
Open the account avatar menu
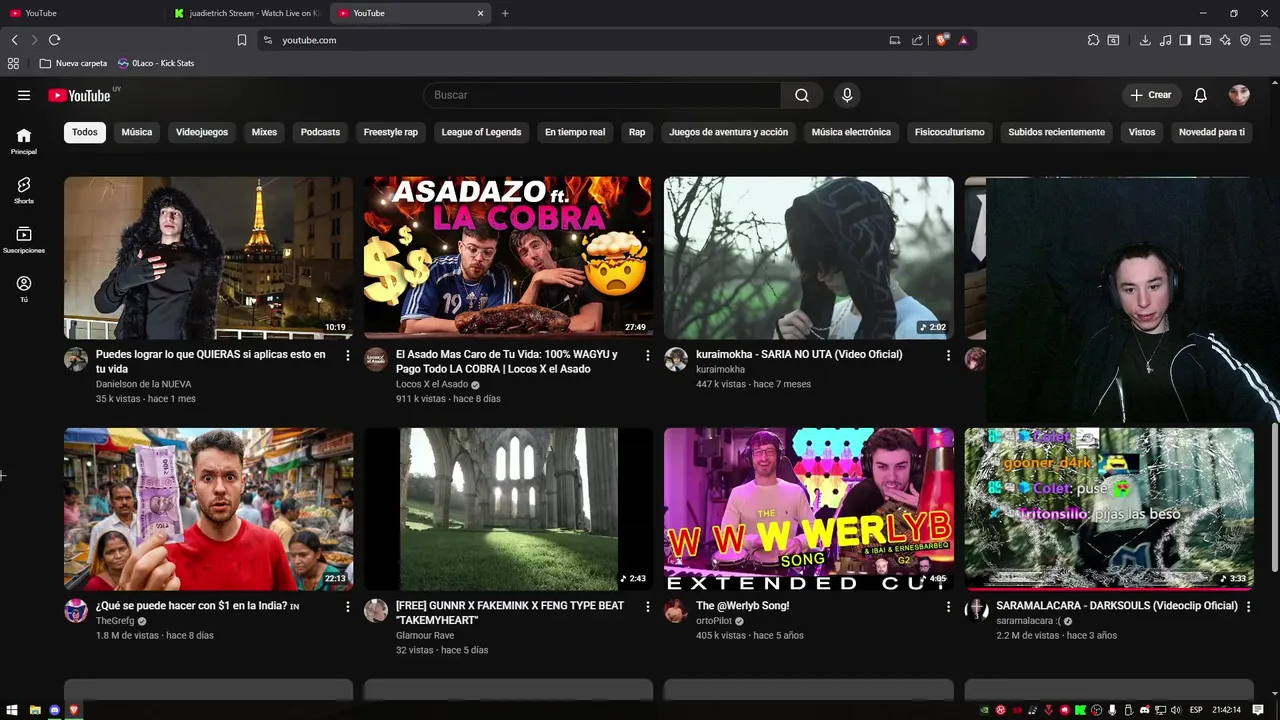(1239, 95)
